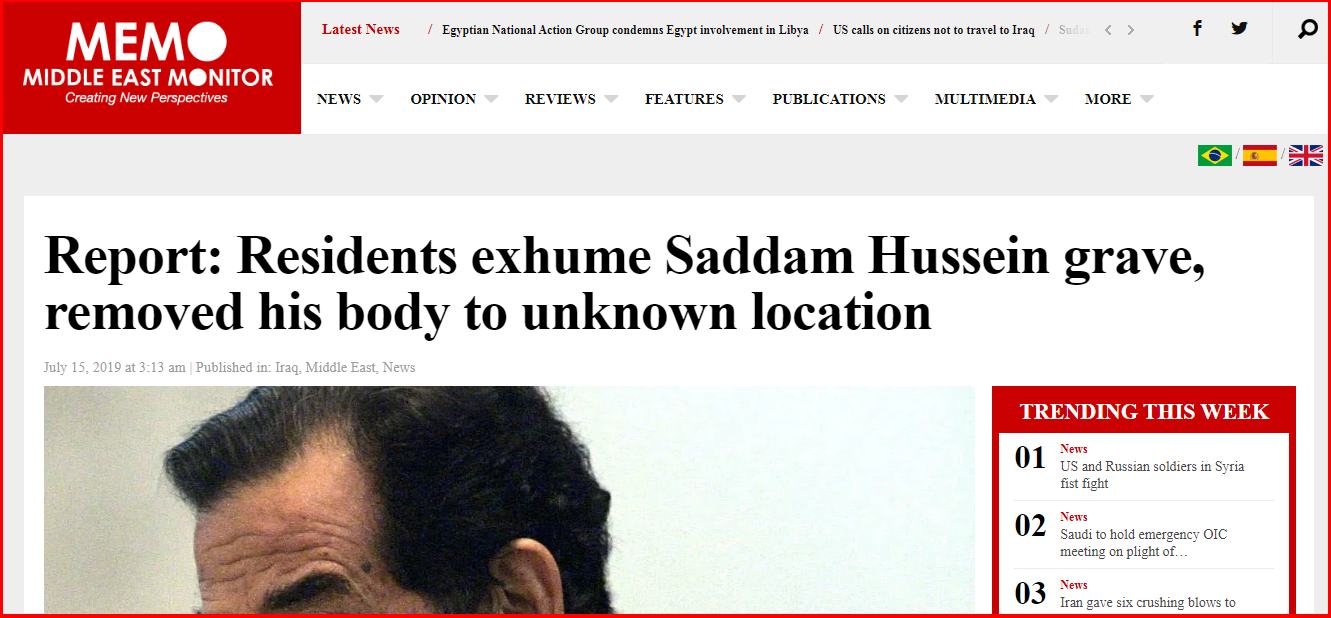Follow the Iraq category link under the headline
Image resolution: width=1331 pixels, height=618 pixels.
pyautogui.click(x=287, y=367)
